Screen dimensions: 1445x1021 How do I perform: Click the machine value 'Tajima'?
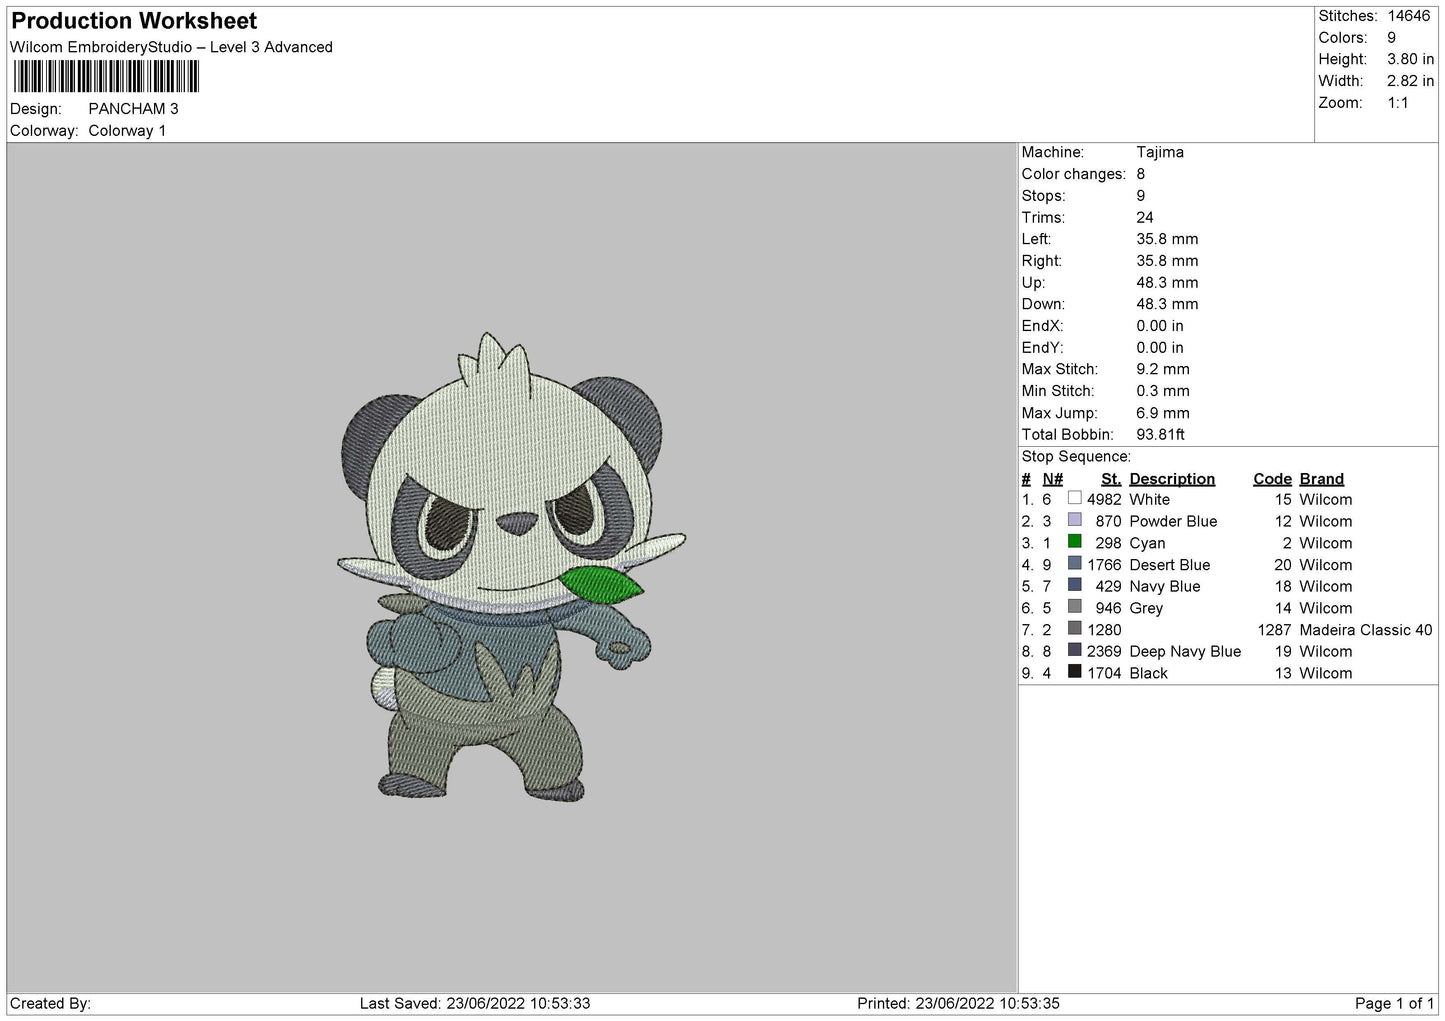click(x=1160, y=152)
